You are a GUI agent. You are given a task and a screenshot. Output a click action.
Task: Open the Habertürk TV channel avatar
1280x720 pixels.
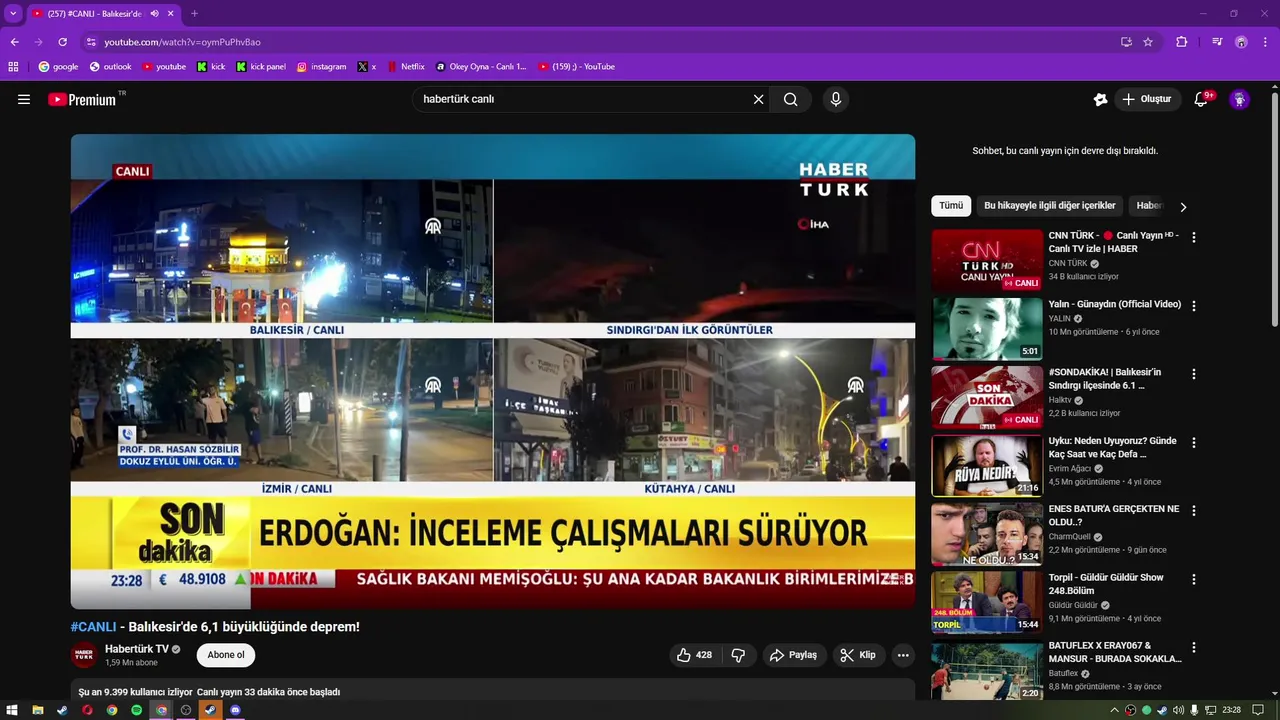[x=84, y=655]
